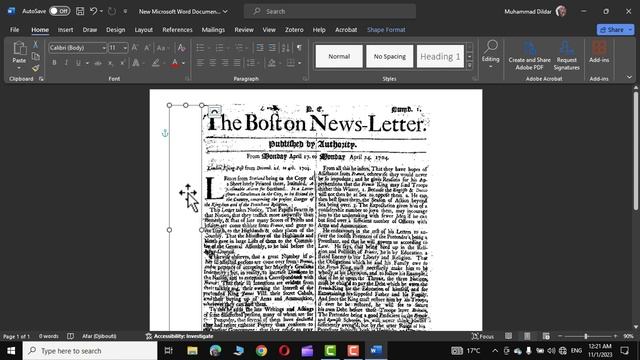This screenshot has width=640, height=360.
Task: Click the Clear All Formatting icon
Action: [x=182, y=48]
